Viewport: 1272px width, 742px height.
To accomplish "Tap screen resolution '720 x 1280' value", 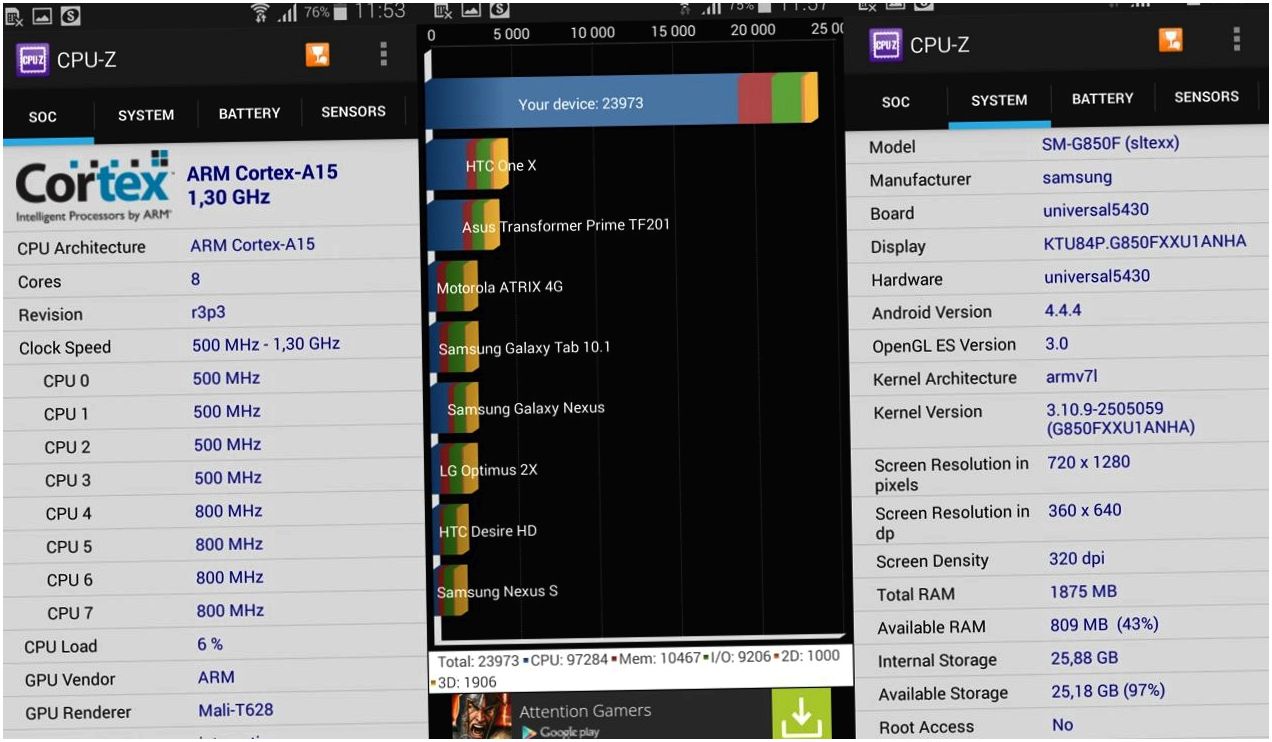I will 1087,464.
